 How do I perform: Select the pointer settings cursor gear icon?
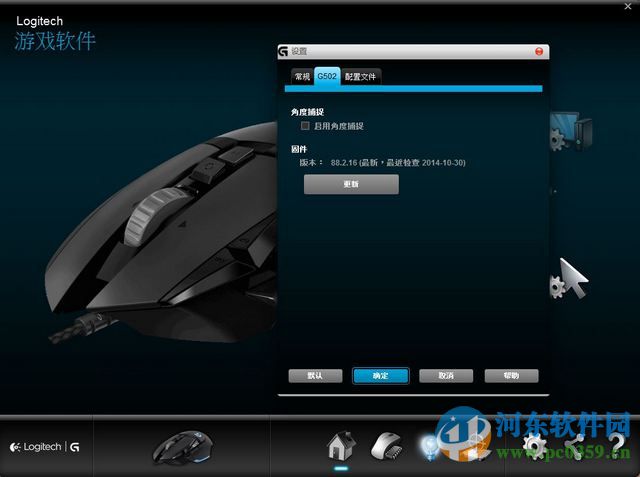[x=569, y=279]
